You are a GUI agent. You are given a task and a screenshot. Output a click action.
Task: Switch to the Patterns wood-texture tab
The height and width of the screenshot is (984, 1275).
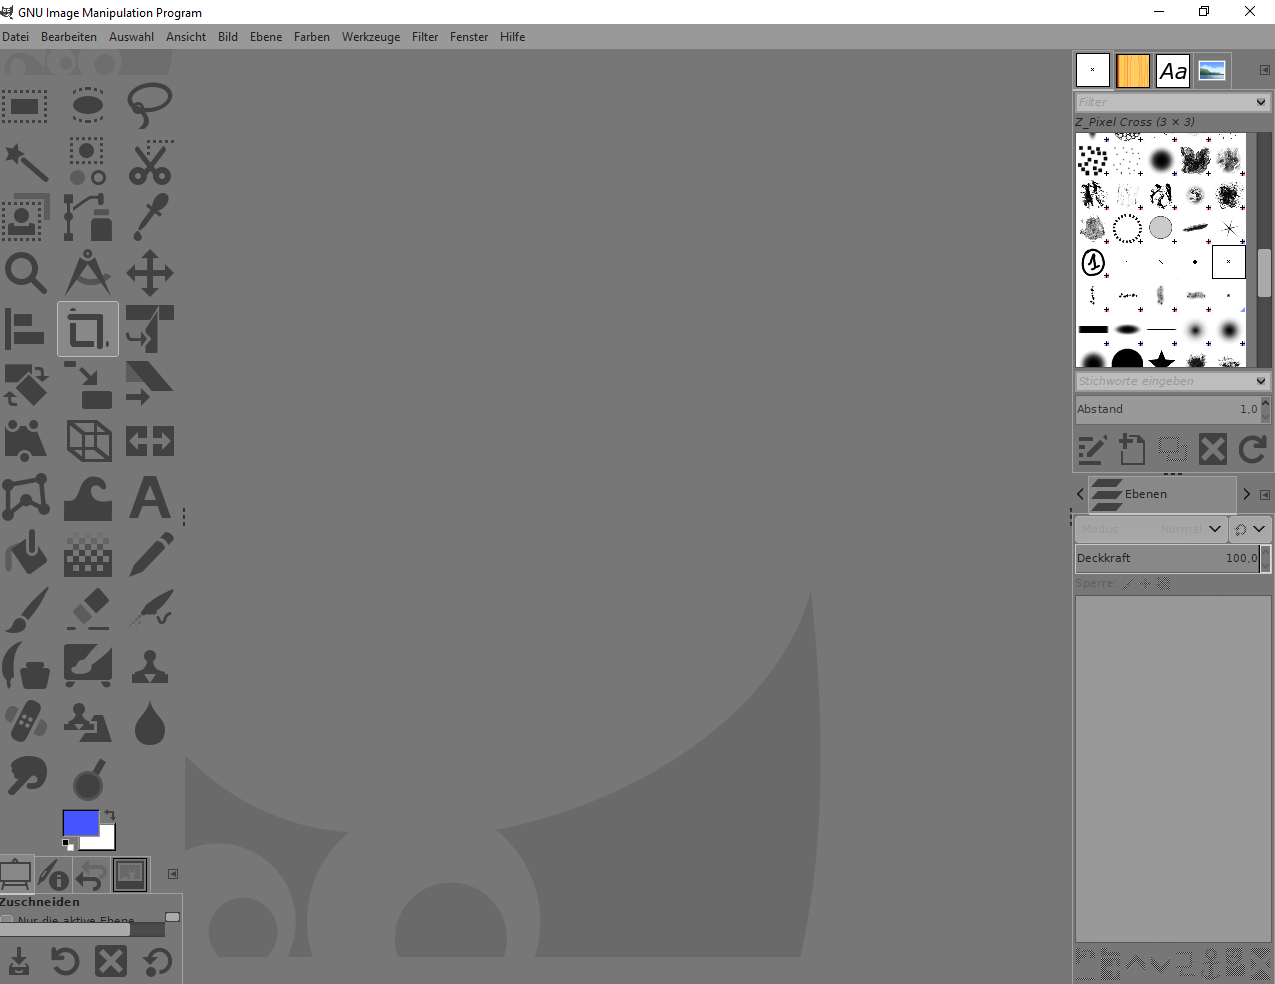pyautogui.click(x=1133, y=71)
